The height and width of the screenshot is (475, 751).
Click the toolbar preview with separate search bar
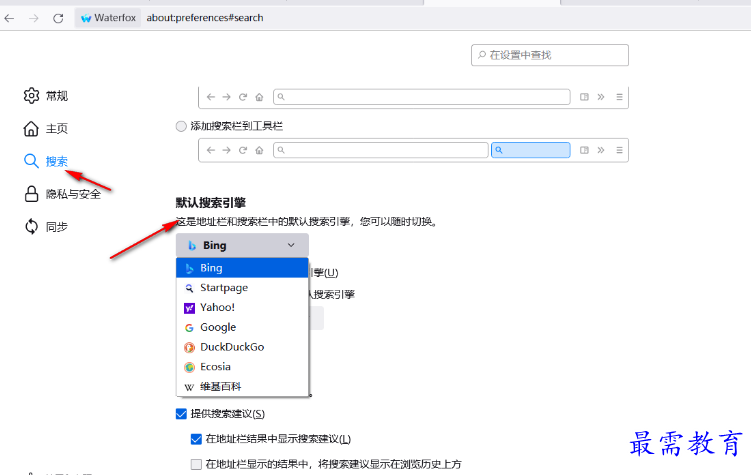click(x=413, y=150)
